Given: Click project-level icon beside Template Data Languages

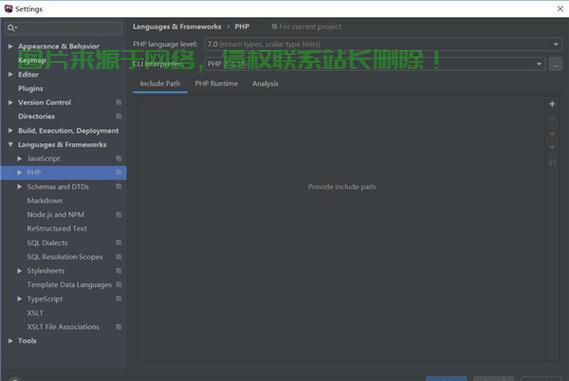Looking at the screenshot, I should (x=119, y=284).
